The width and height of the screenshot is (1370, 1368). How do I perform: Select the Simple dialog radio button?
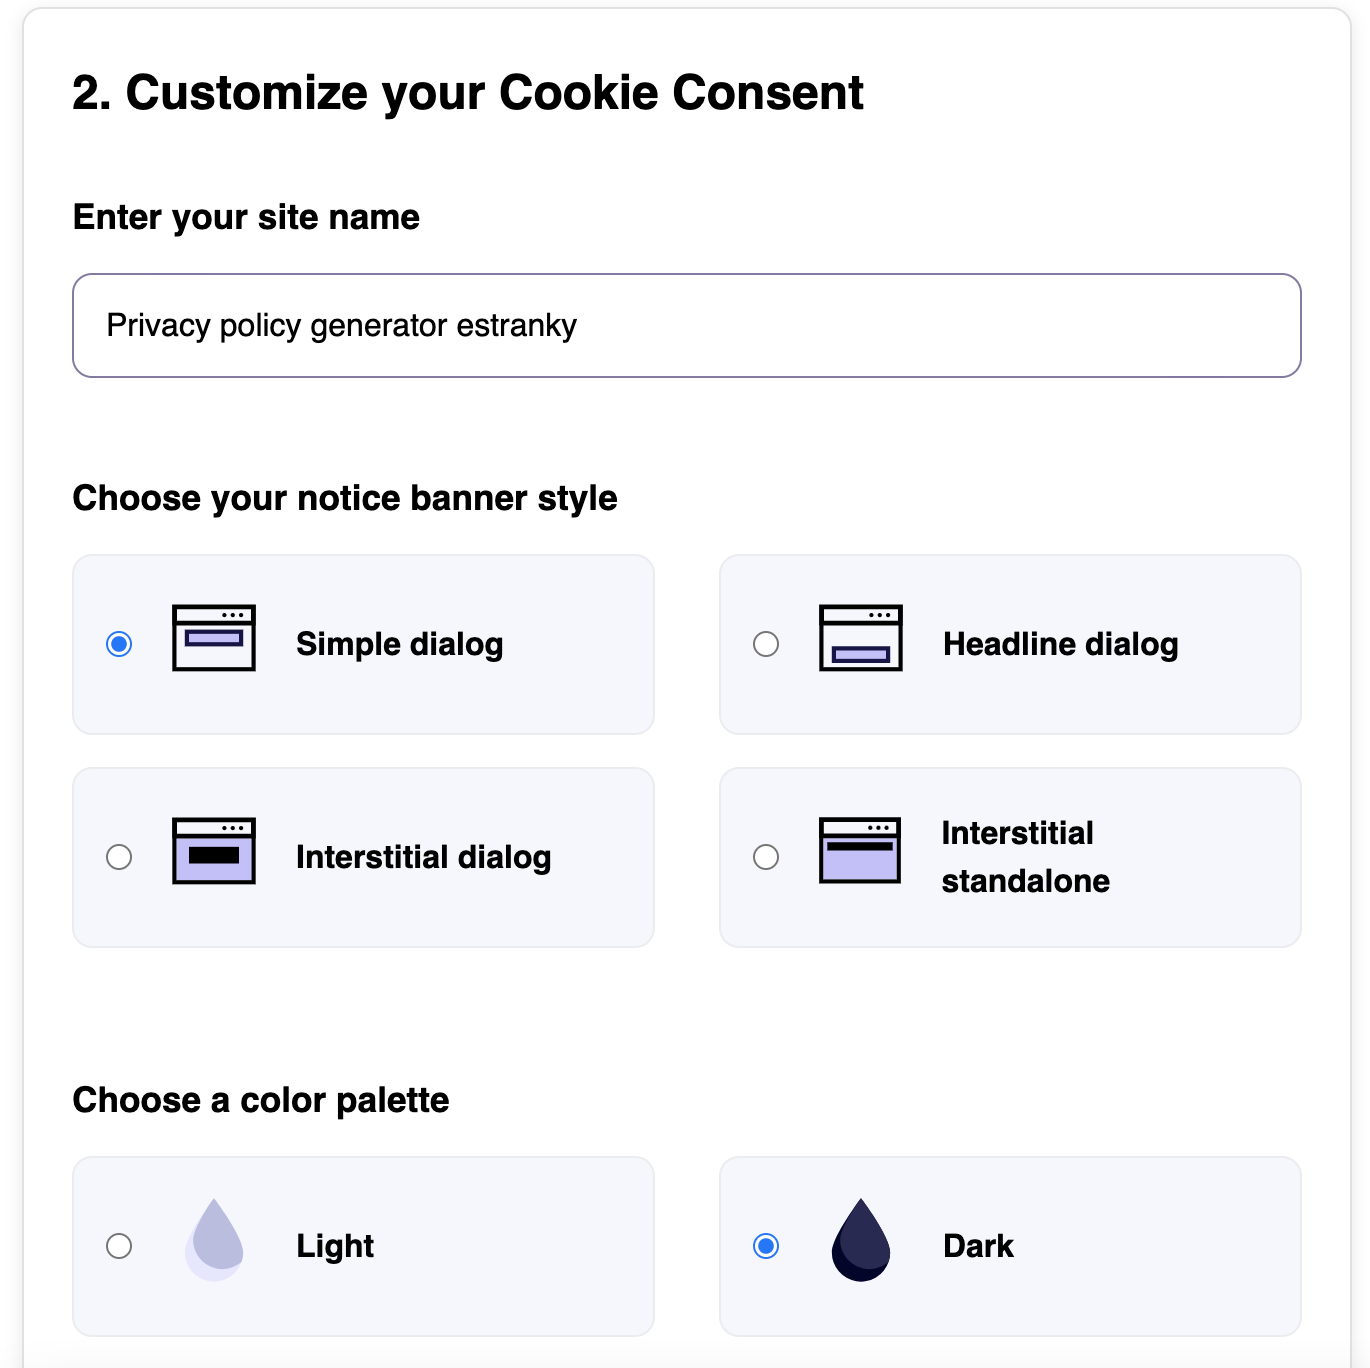click(119, 644)
